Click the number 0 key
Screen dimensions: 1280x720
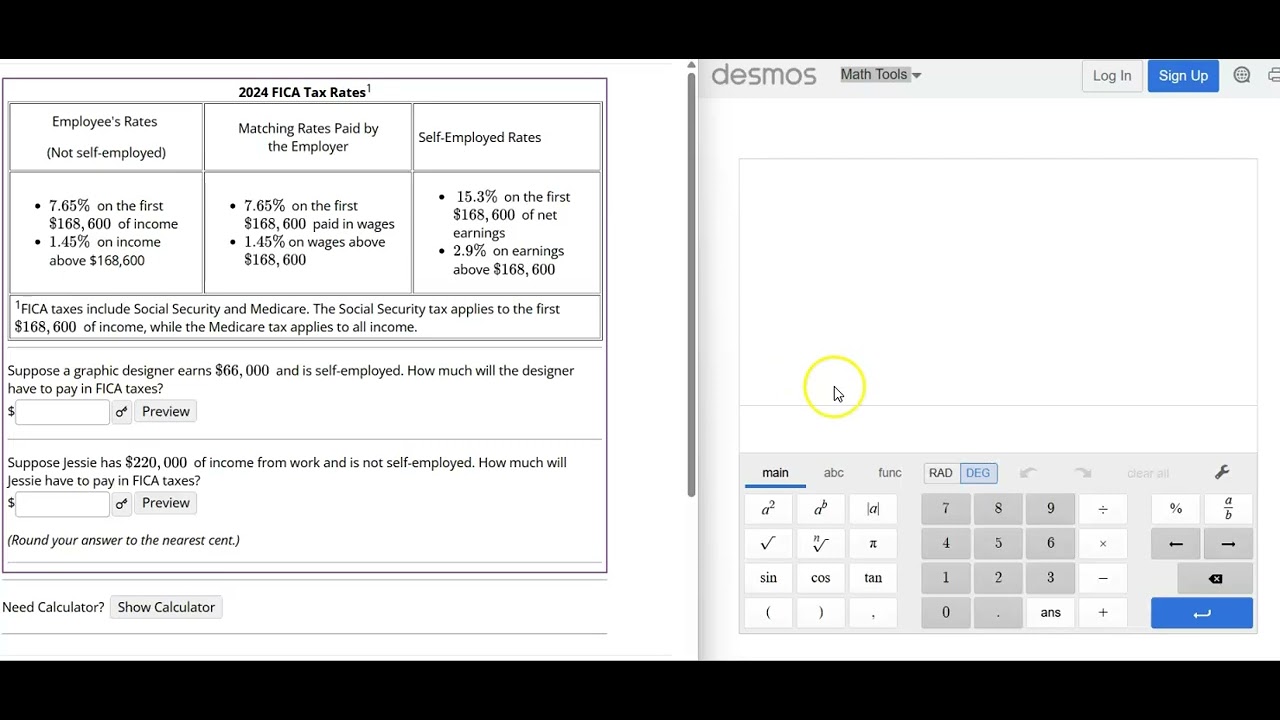tap(945, 613)
